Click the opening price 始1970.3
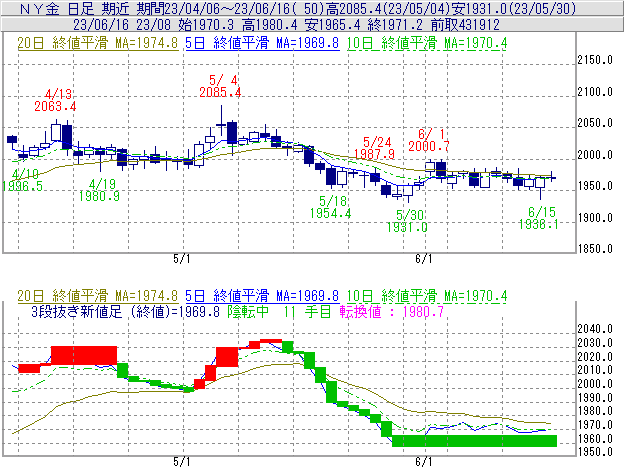The width and height of the screenshot is (624, 475). (x=206, y=25)
